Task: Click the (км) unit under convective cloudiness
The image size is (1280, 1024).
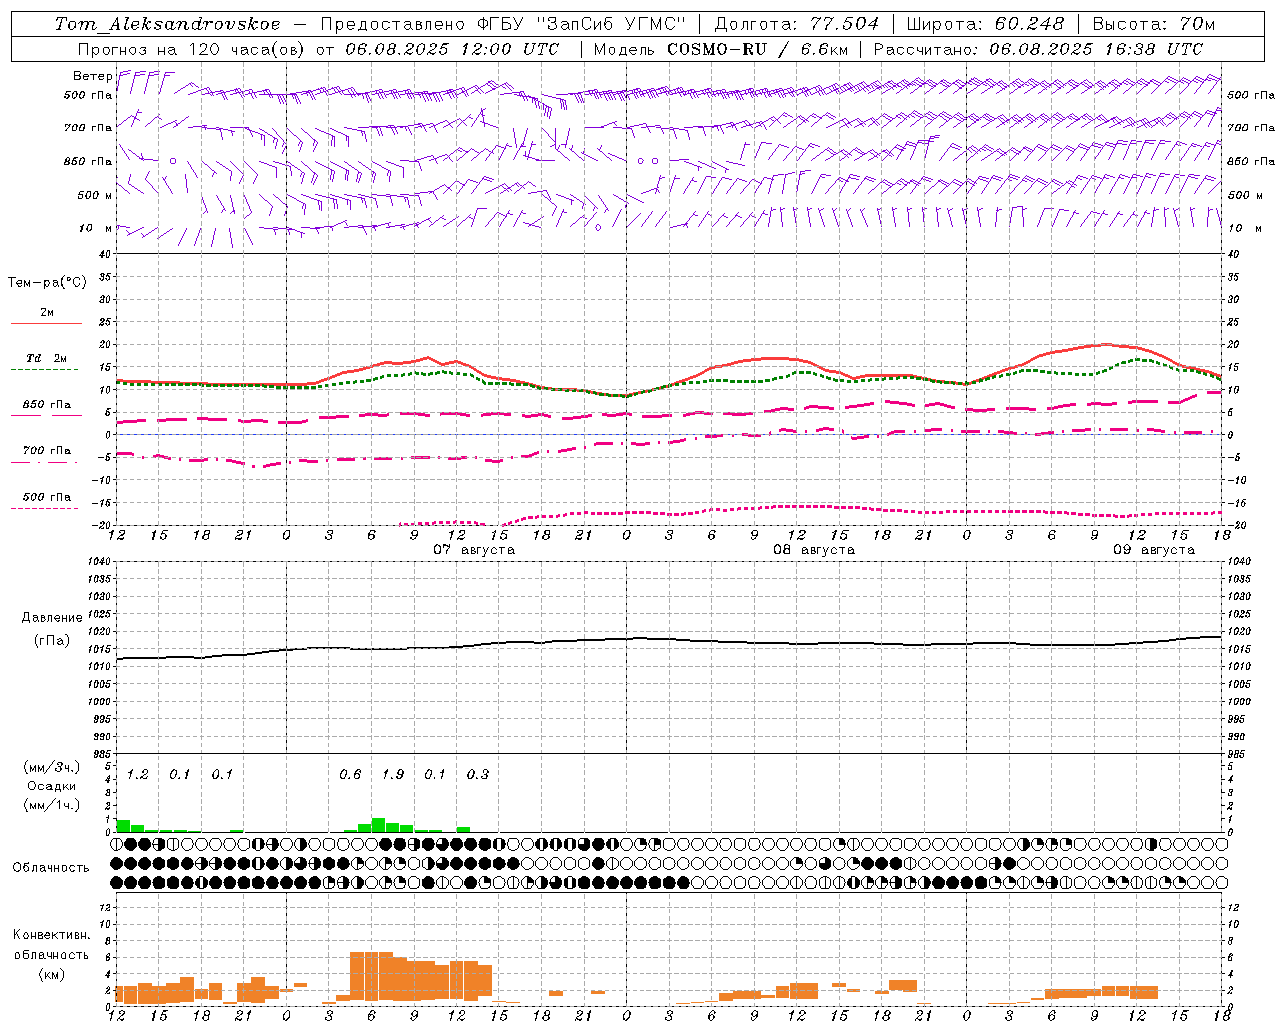Action: pyautogui.click(x=51, y=974)
